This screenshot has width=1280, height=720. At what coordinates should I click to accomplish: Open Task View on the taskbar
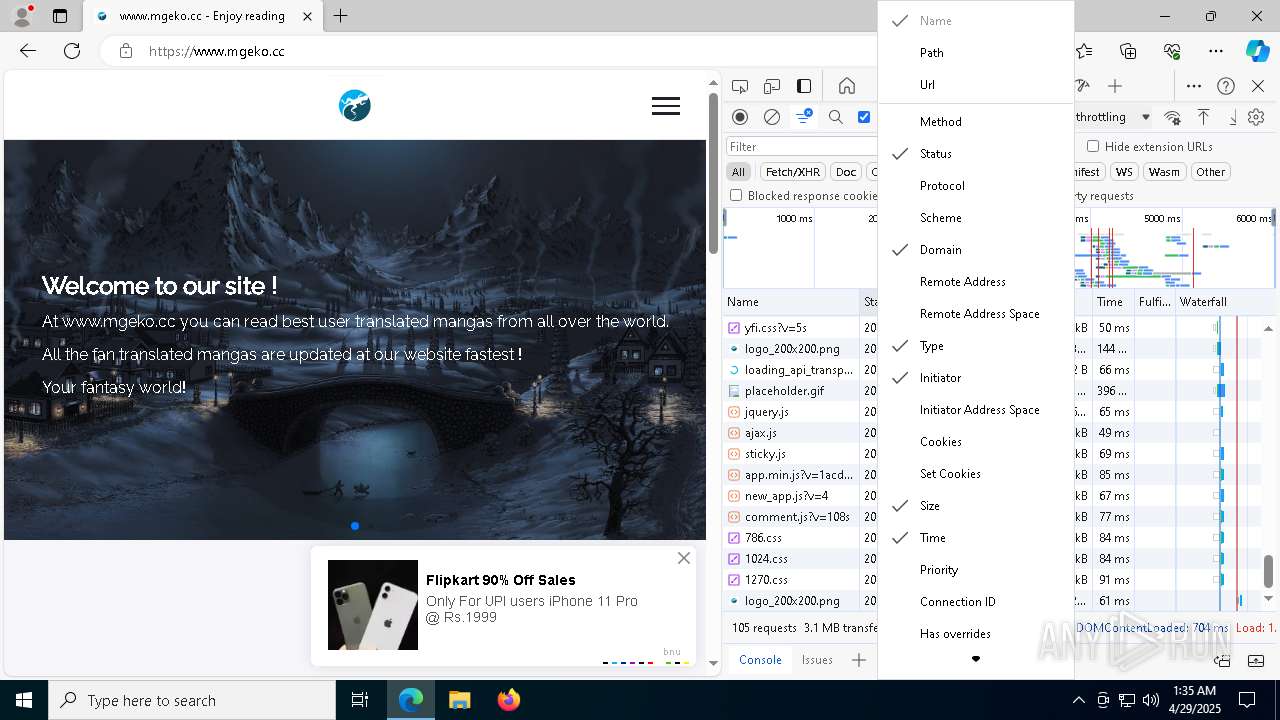pos(360,700)
